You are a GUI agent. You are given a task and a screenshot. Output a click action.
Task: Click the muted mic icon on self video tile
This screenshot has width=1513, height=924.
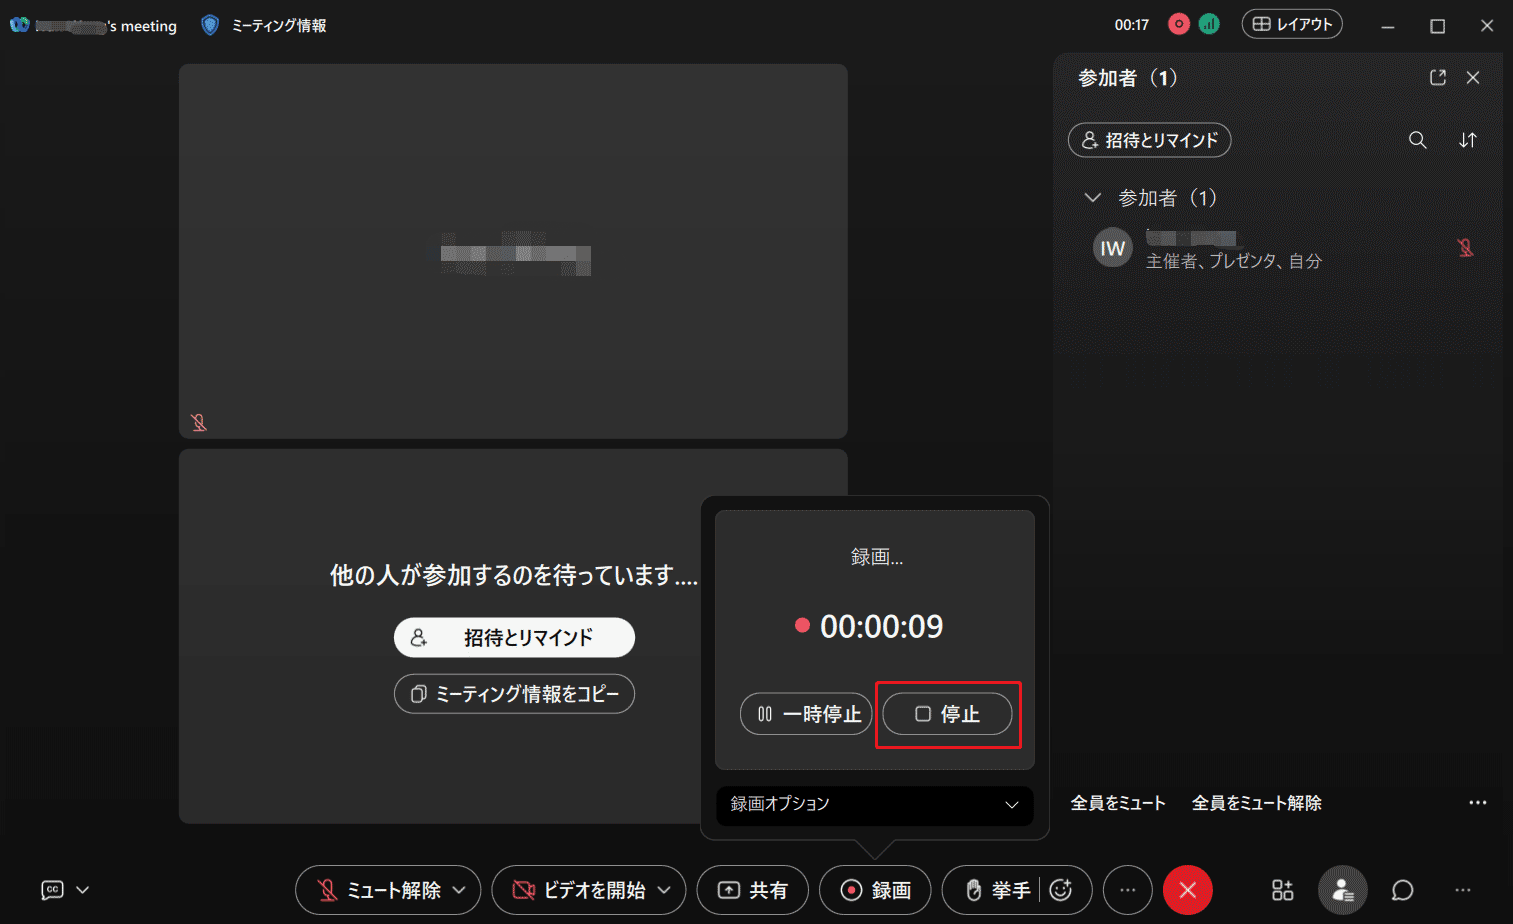199,423
